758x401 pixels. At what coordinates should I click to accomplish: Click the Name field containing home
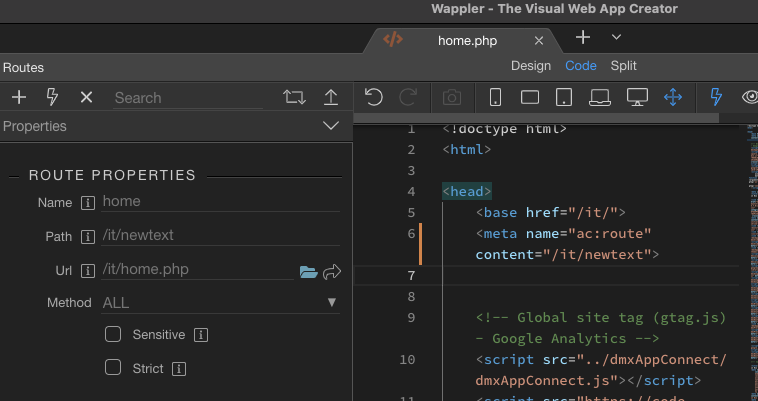(x=220, y=201)
